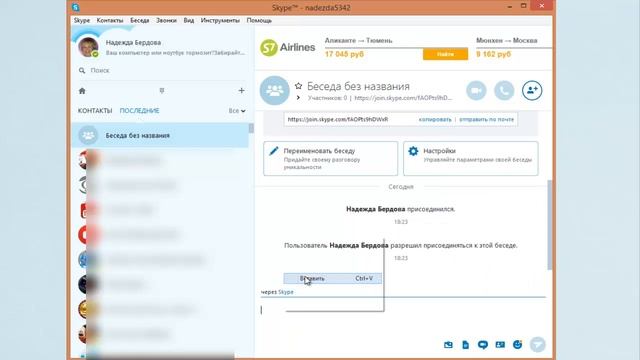
Task: Click Переименовать беседу card
Action: [331, 159]
